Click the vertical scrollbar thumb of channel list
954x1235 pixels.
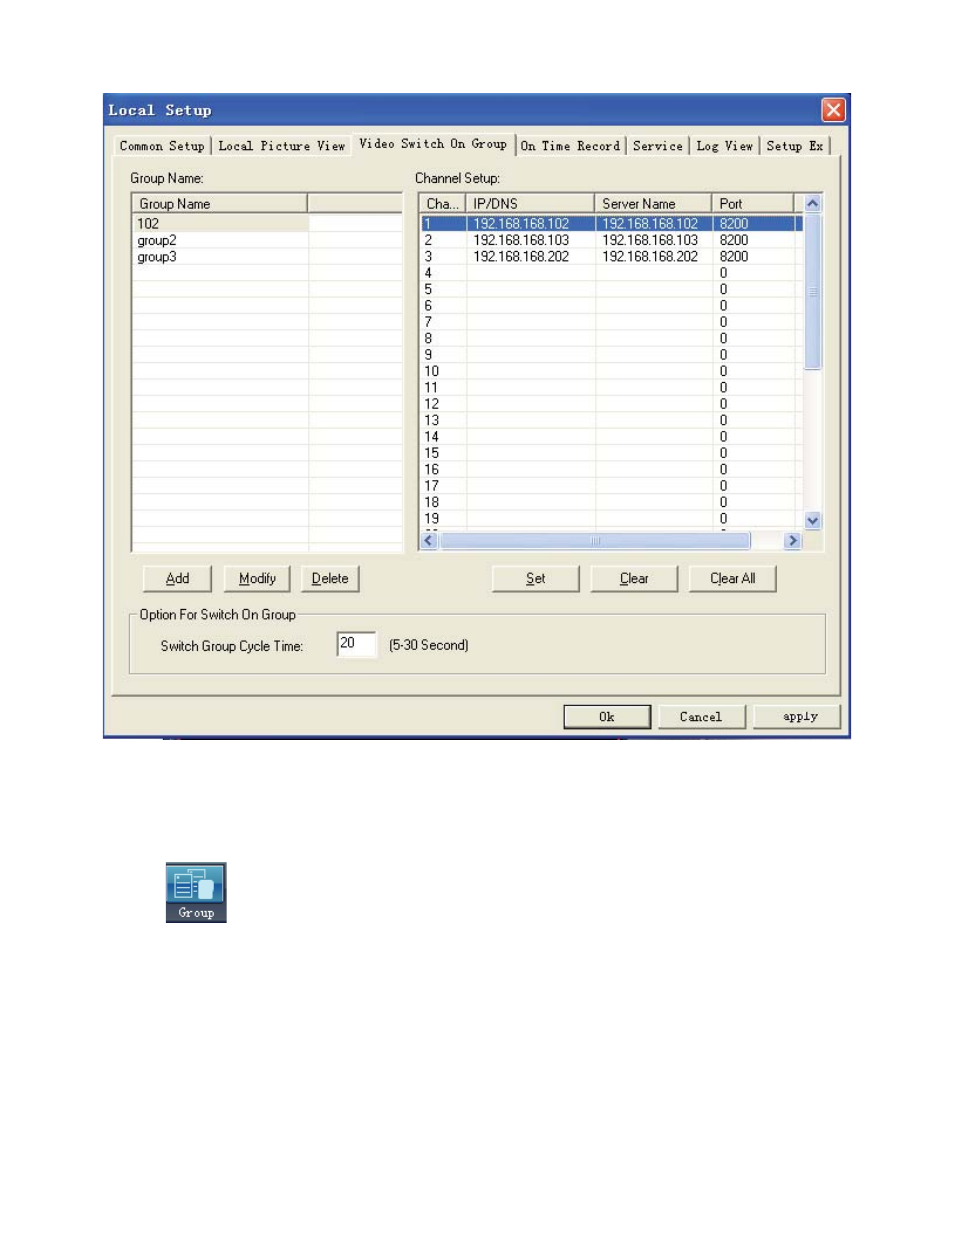point(813,291)
